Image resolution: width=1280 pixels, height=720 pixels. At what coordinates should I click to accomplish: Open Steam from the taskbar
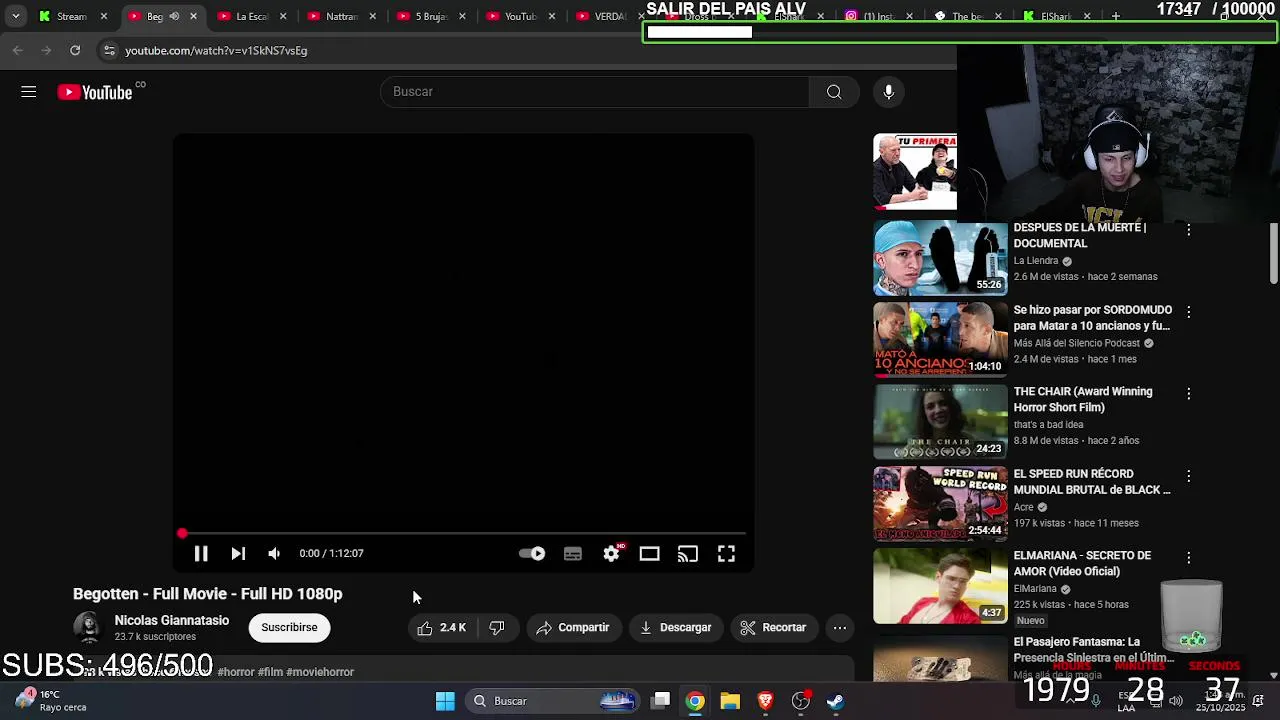tap(835, 701)
